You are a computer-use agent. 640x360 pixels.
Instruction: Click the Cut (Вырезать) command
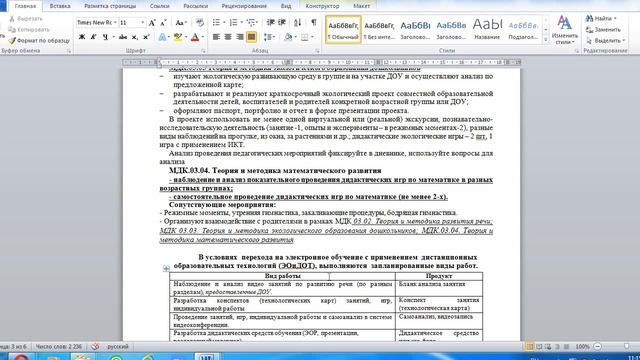click(25, 19)
